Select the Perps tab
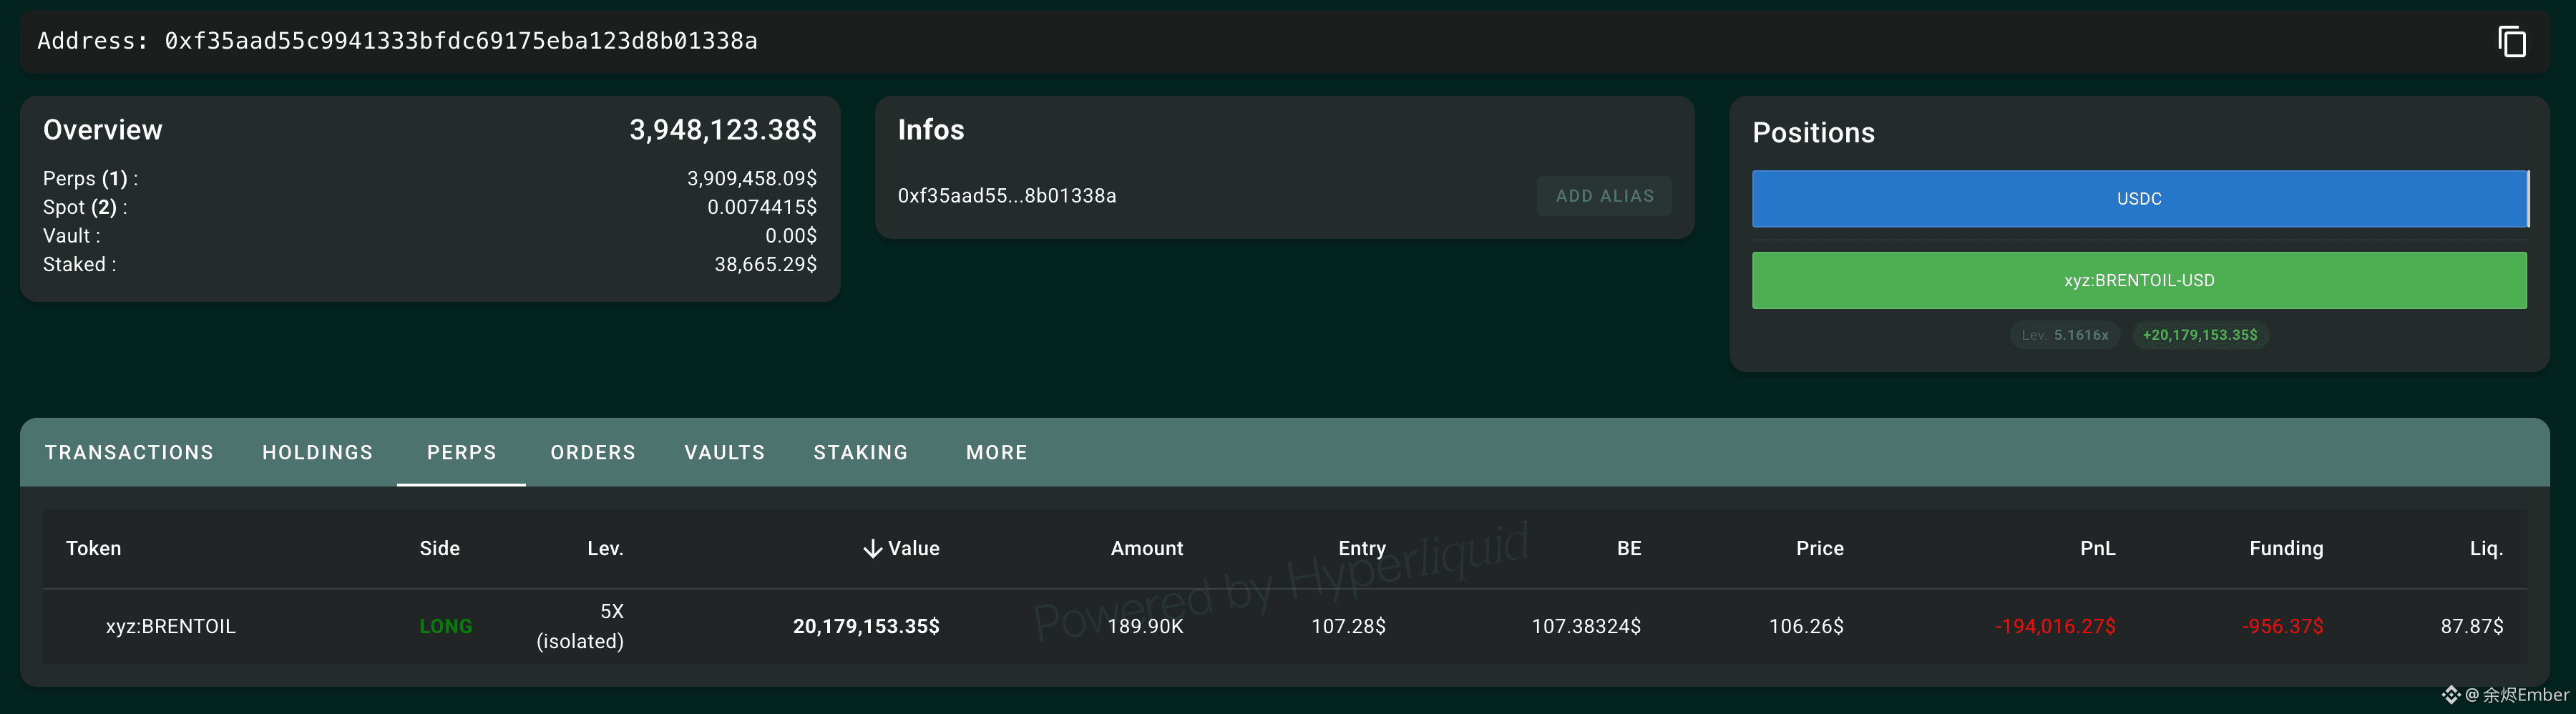2576x714 pixels. point(461,453)
